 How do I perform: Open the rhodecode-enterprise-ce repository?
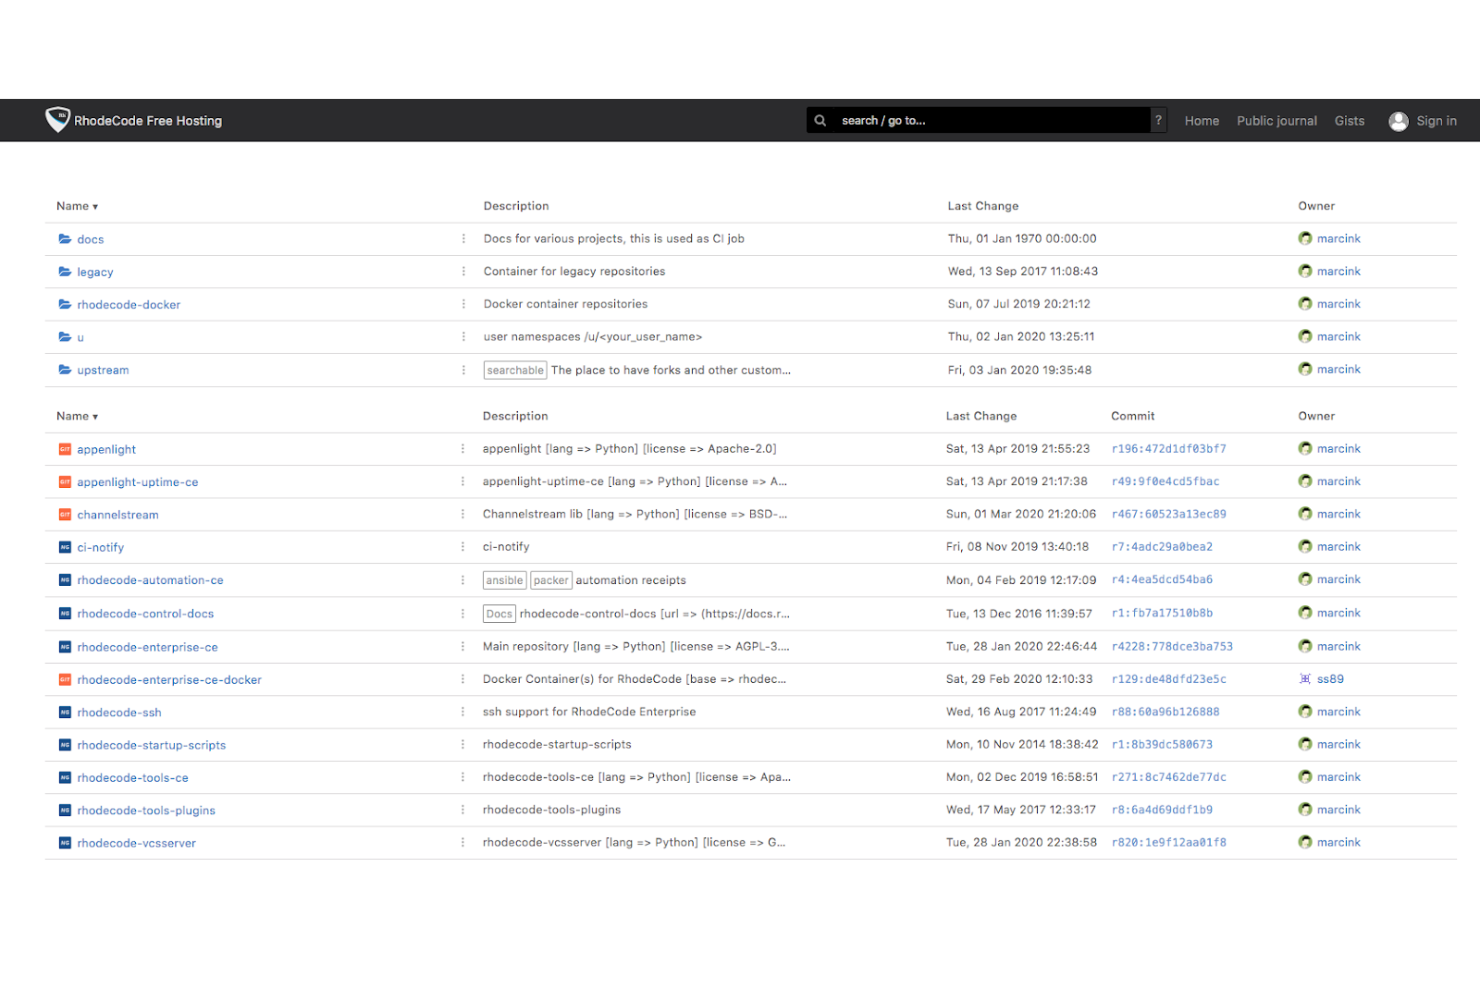(x=148, y=647)
